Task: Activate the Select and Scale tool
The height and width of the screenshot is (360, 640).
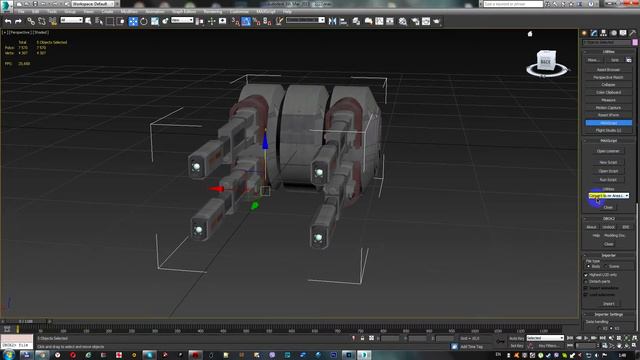Action: tap(155, 21)
